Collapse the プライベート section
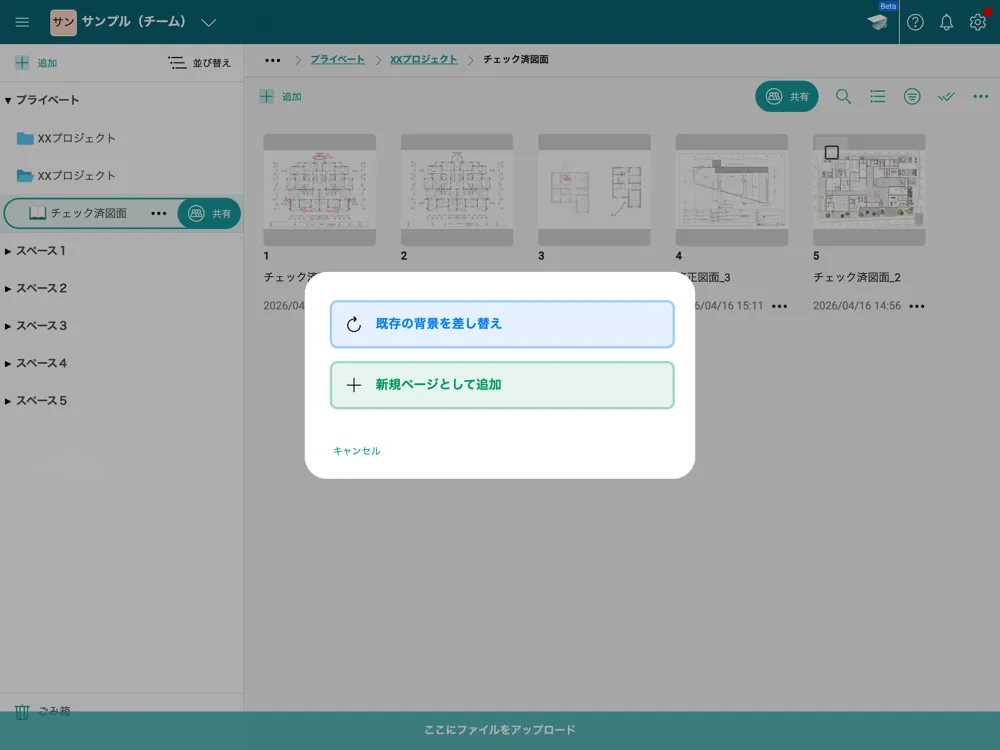Screen dimensions: 1000x750 point(8,100)
